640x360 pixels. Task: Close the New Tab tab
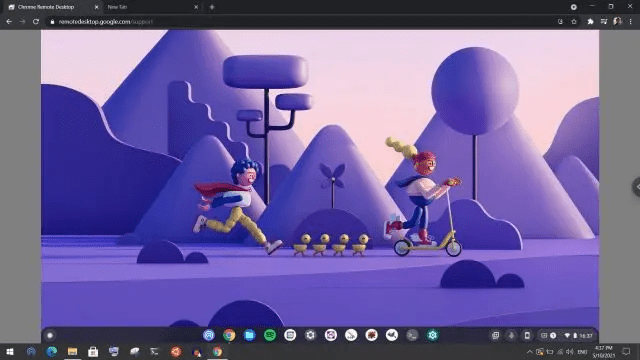(196, 7)
